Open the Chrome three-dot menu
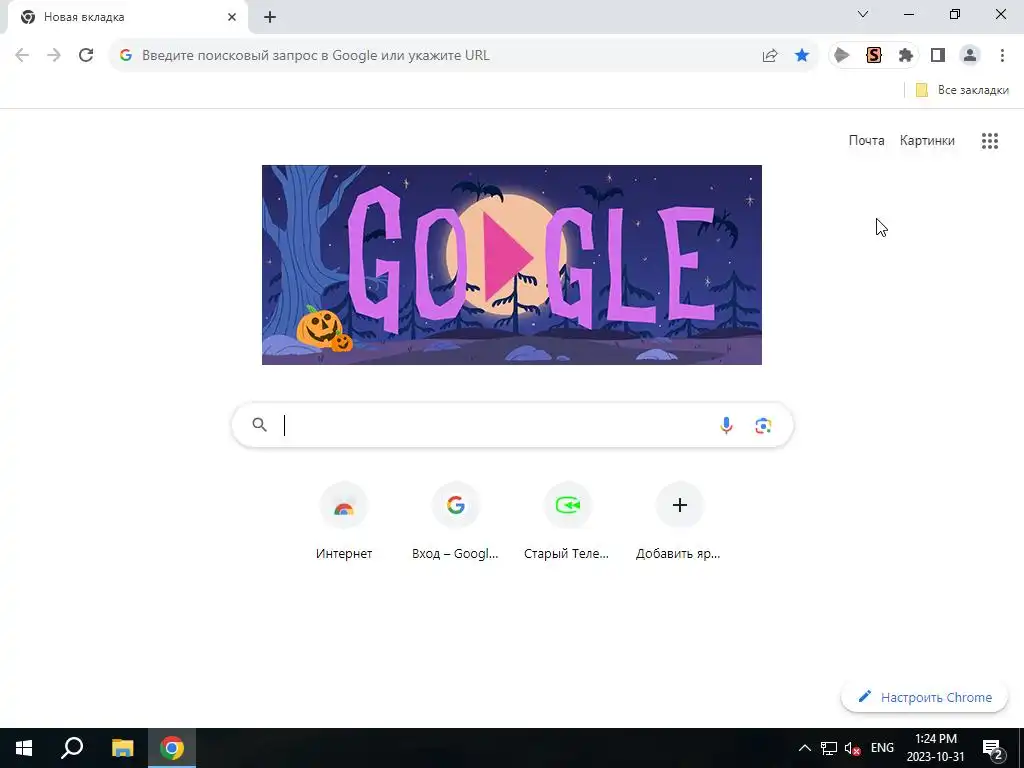Screen dimensions: 1024x768 (1002, 56)
